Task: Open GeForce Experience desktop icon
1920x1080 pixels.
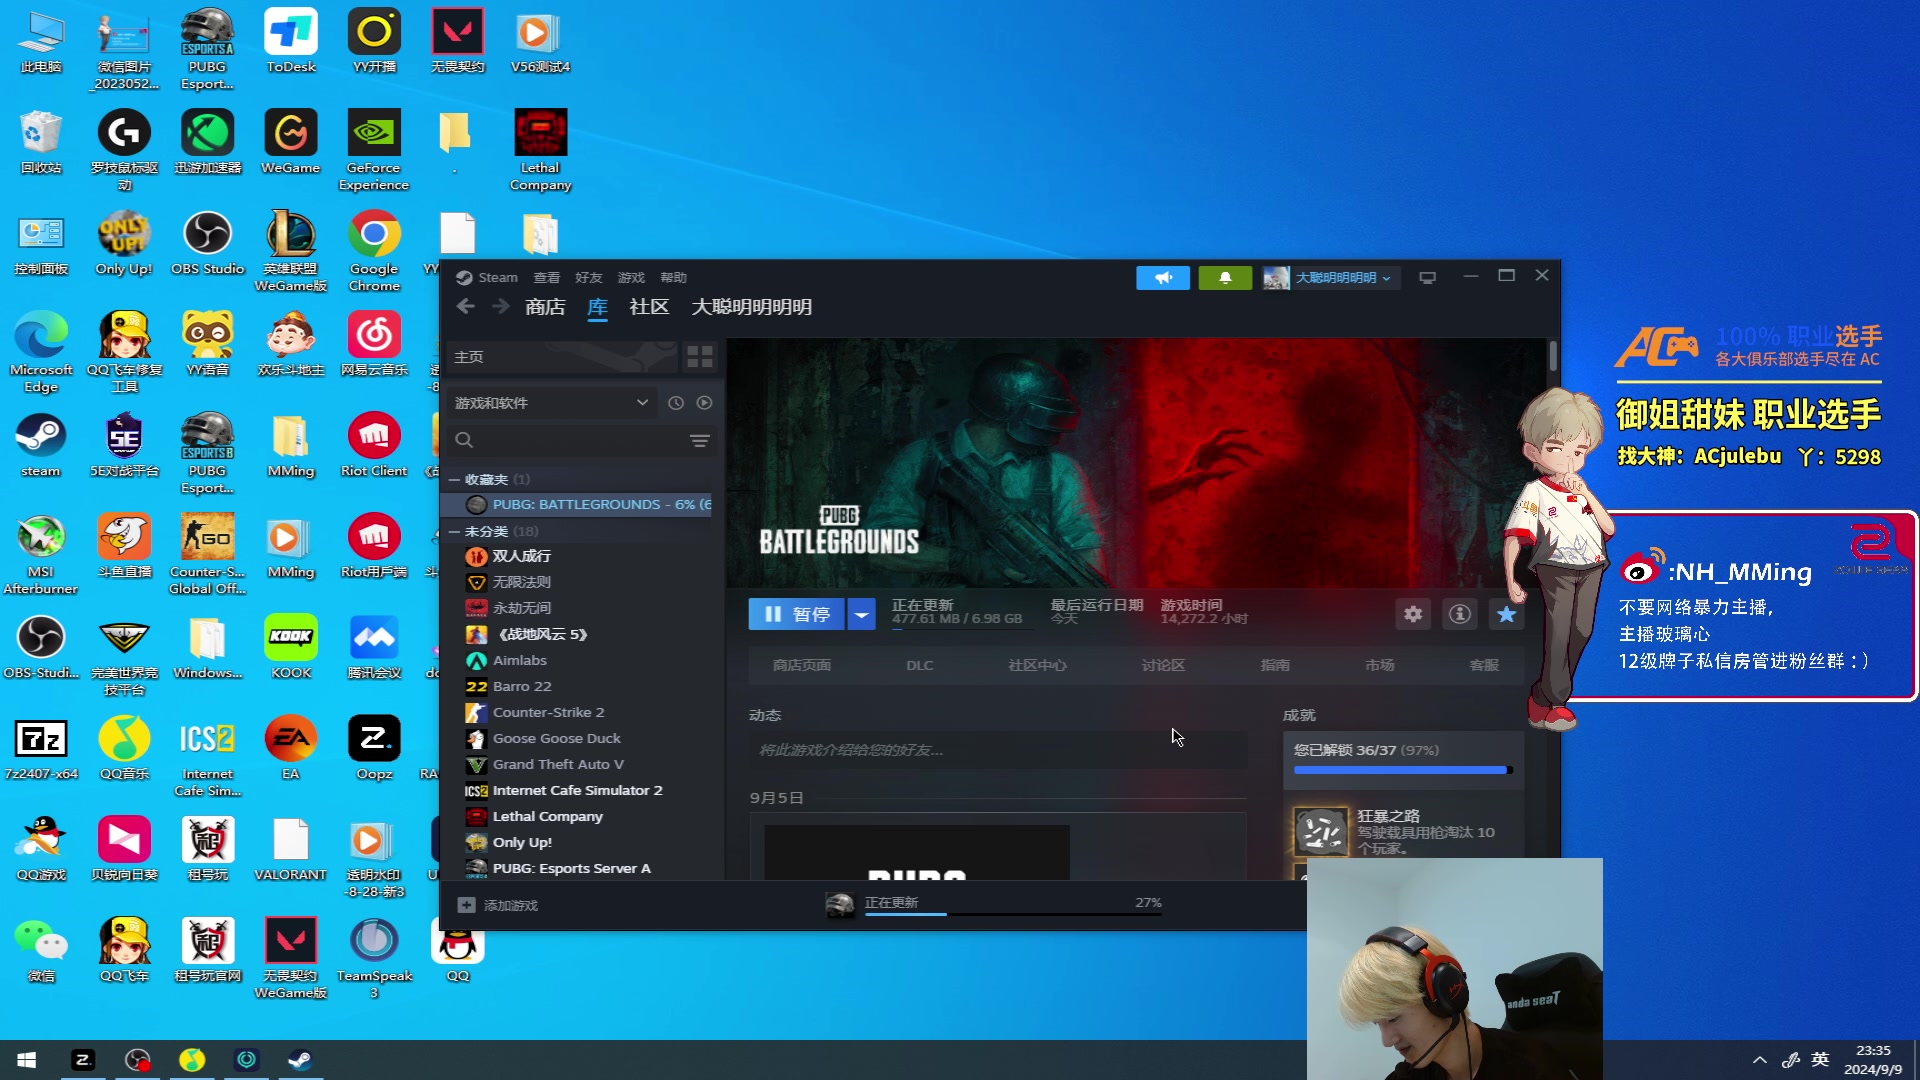Action: coord(374,151)
